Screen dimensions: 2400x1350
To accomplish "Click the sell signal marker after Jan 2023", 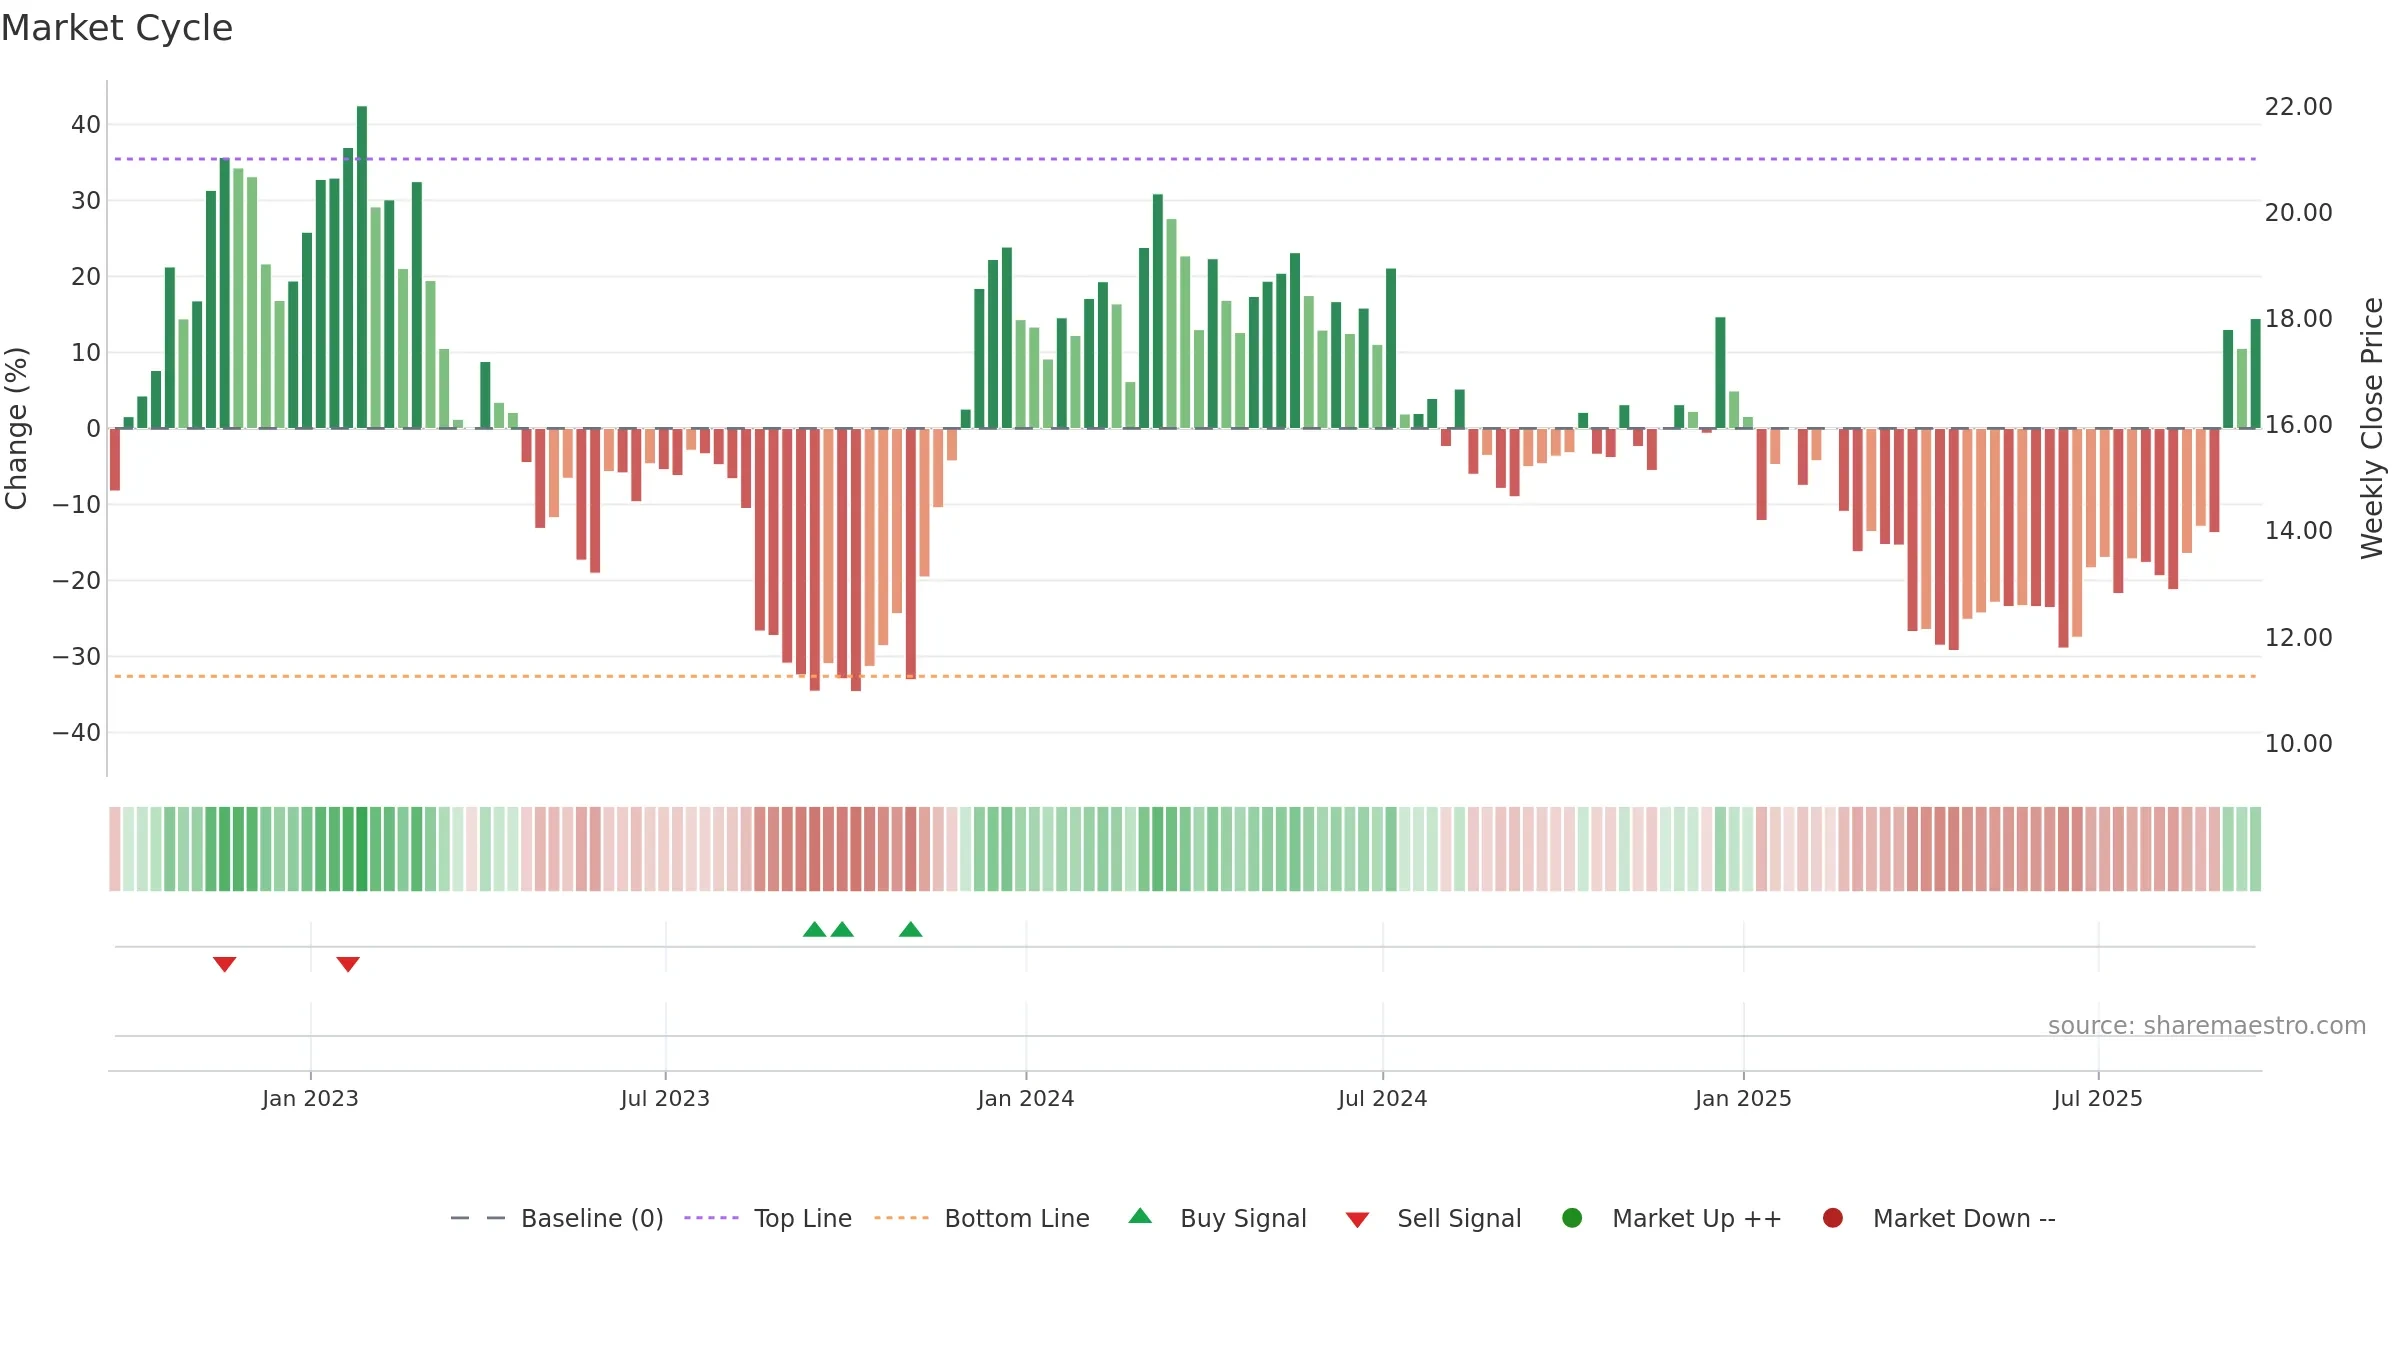I will (x=348, y=964).
